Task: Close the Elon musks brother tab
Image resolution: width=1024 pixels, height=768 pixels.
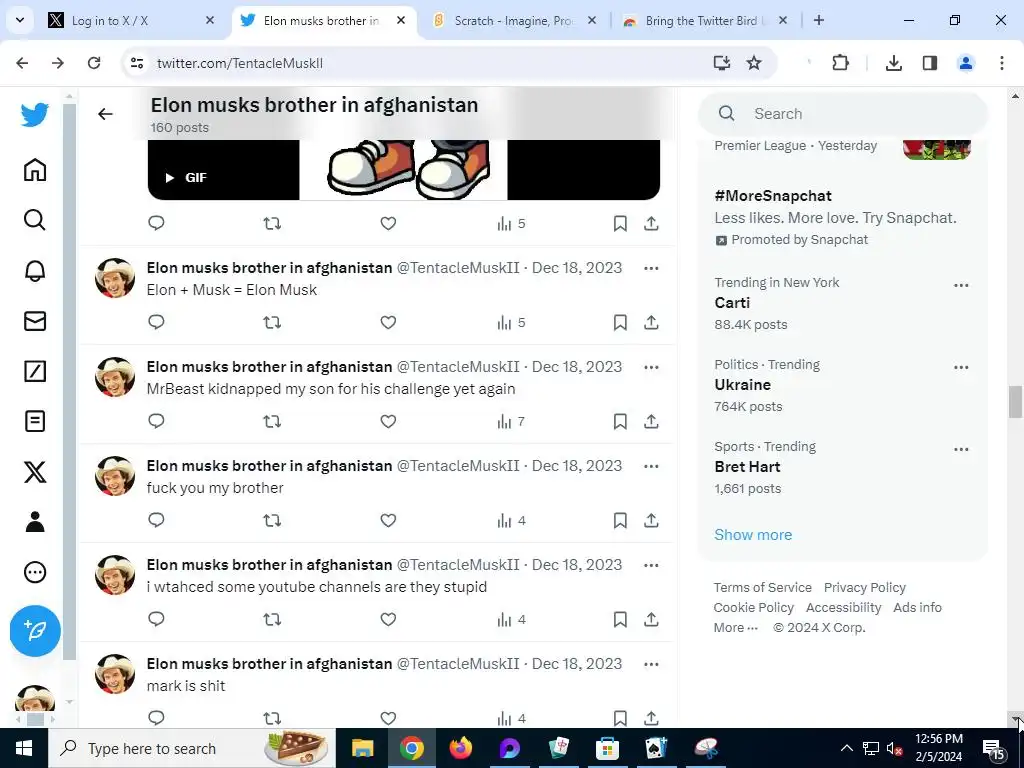Action: [401, 20]
